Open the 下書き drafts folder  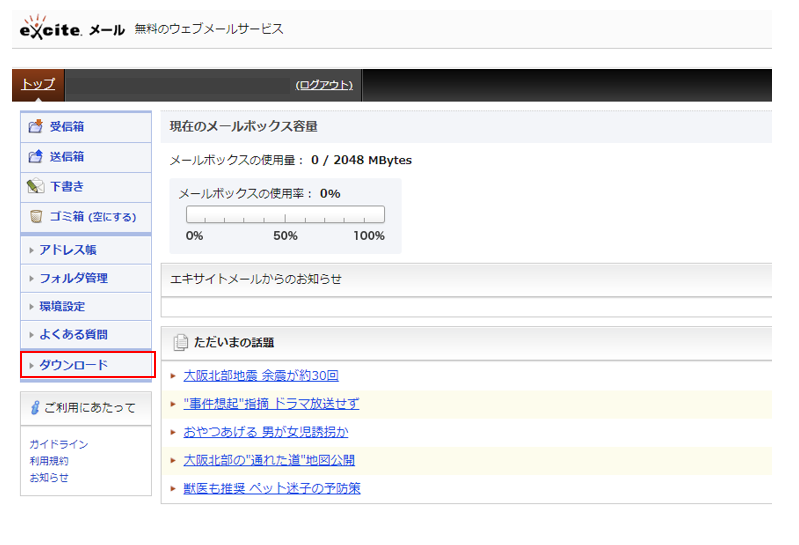pos(67,186)
